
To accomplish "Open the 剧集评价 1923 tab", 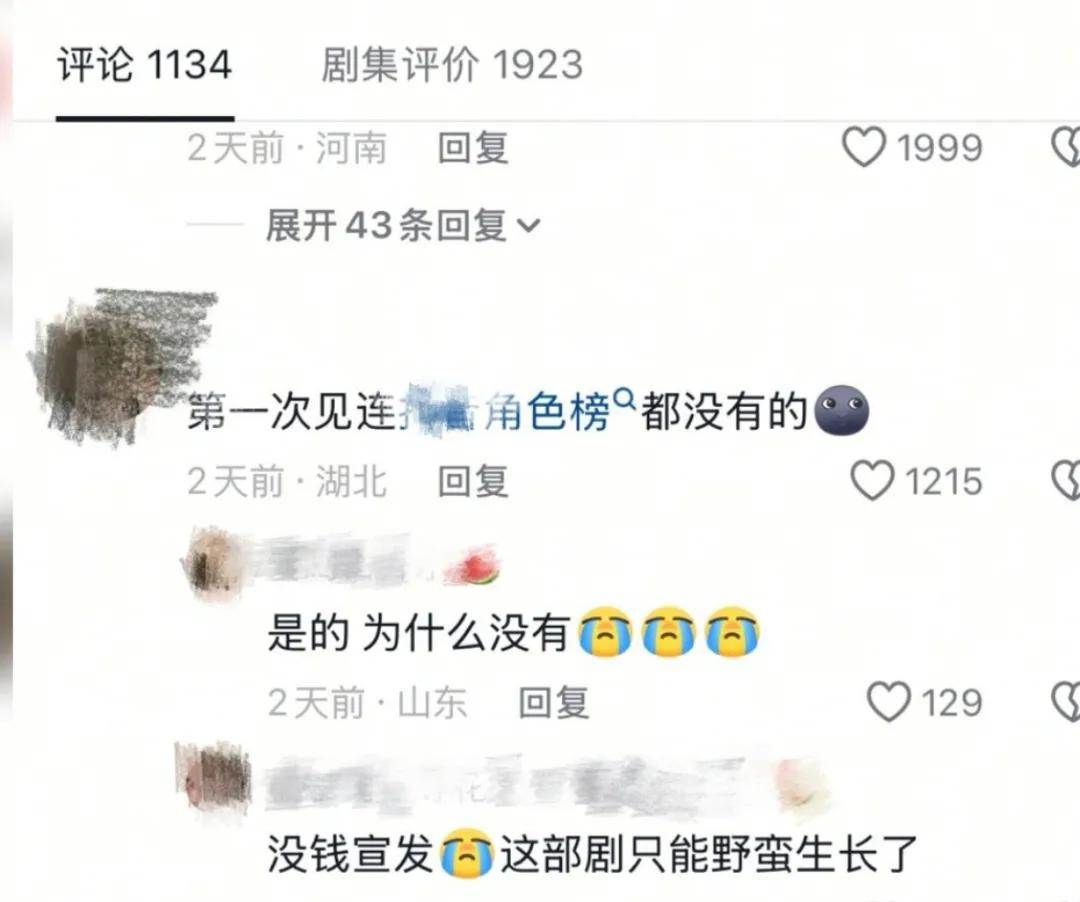I will click(452, 65).
